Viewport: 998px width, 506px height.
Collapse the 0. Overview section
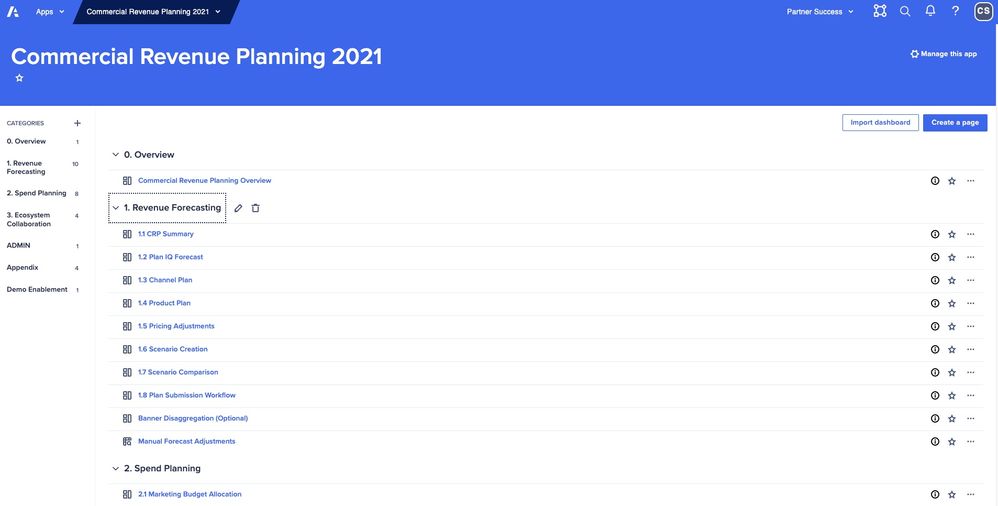point(115,155)
